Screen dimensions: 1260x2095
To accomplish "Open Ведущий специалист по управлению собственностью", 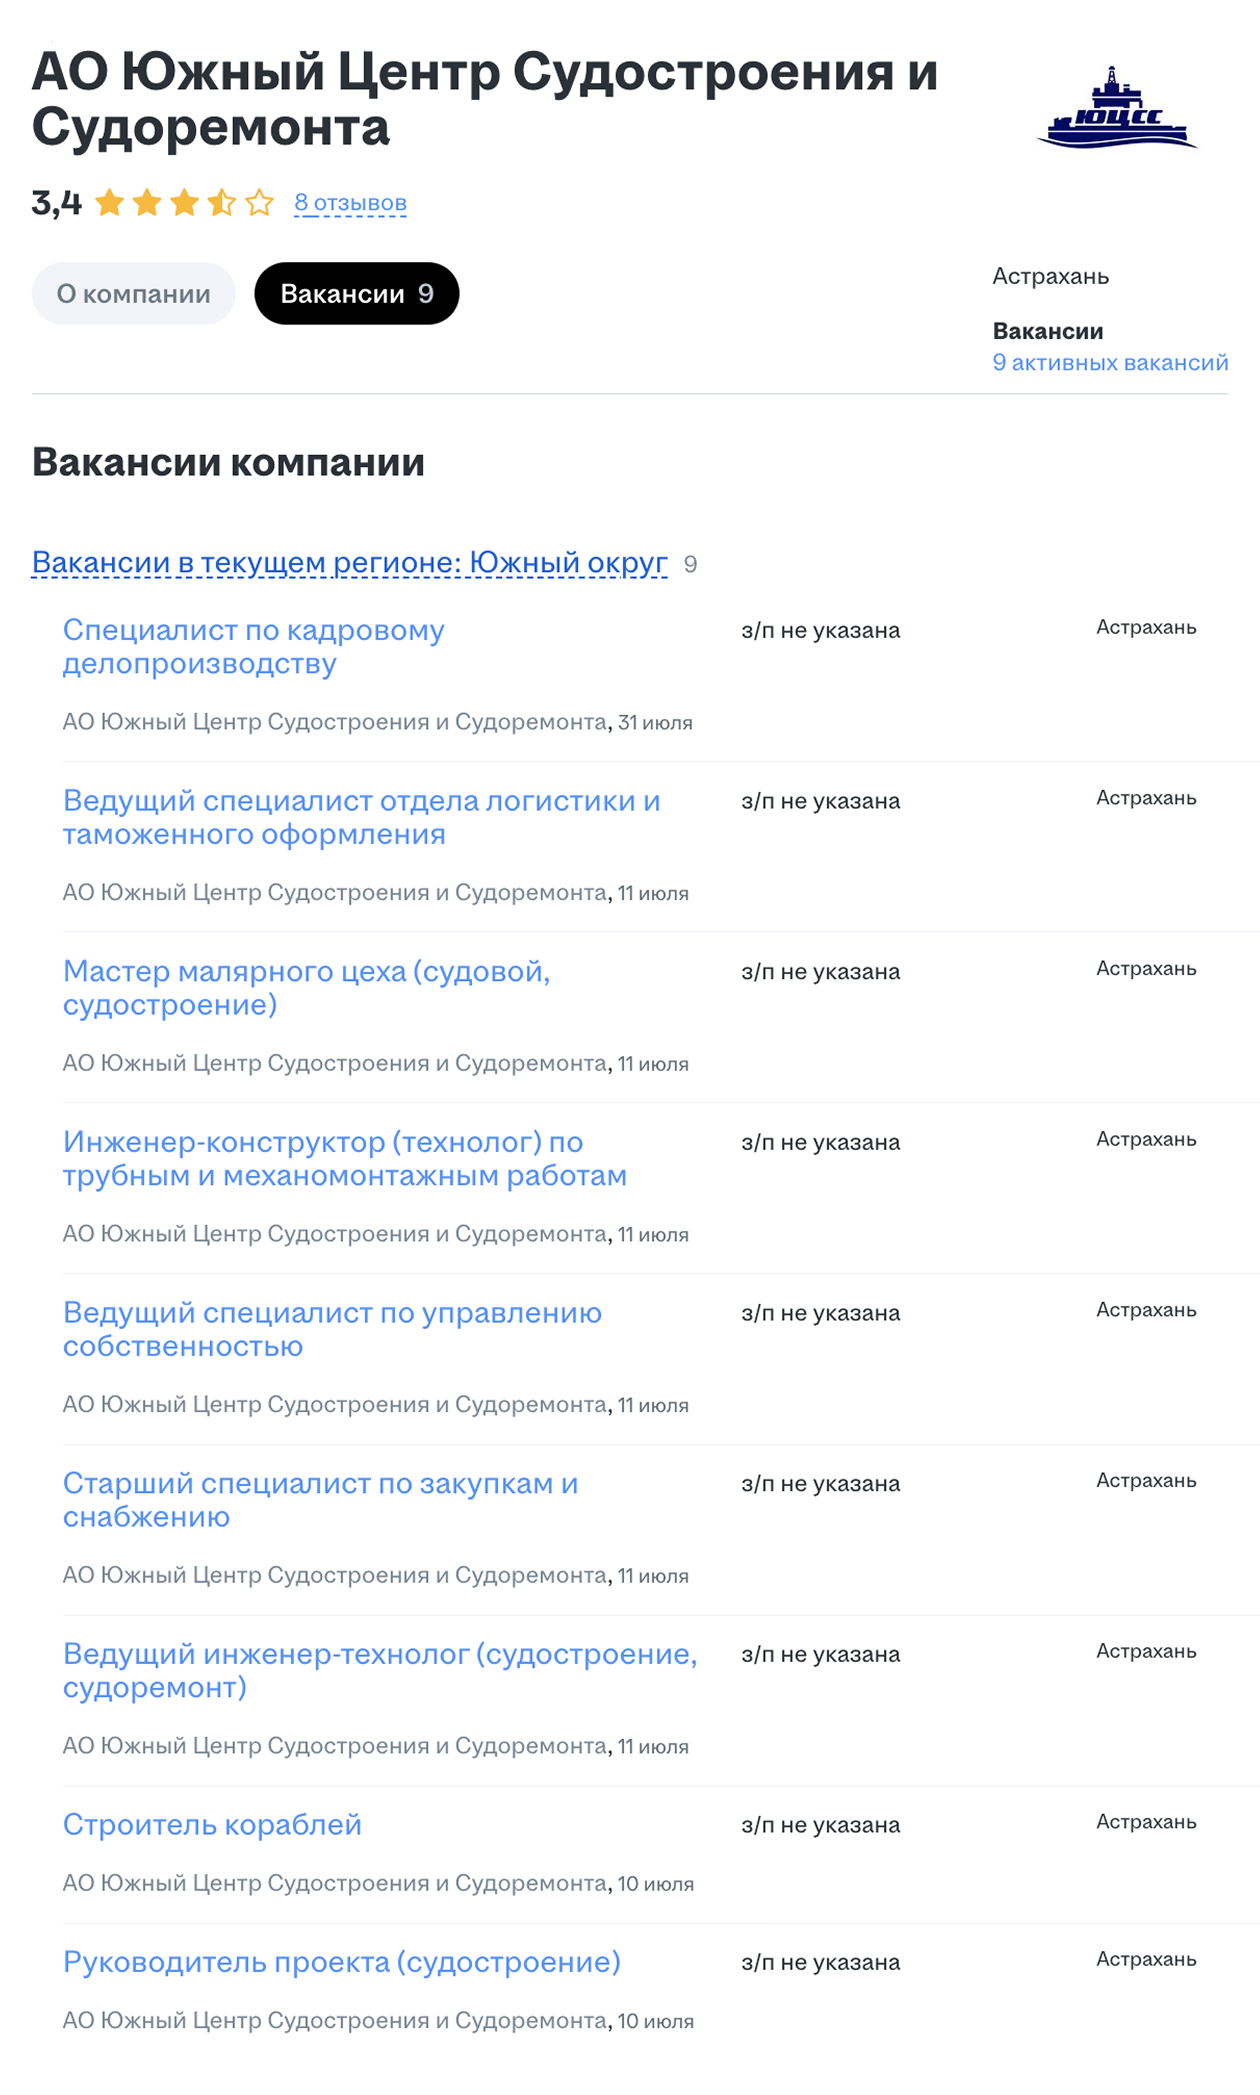I will pos(330,1329).
